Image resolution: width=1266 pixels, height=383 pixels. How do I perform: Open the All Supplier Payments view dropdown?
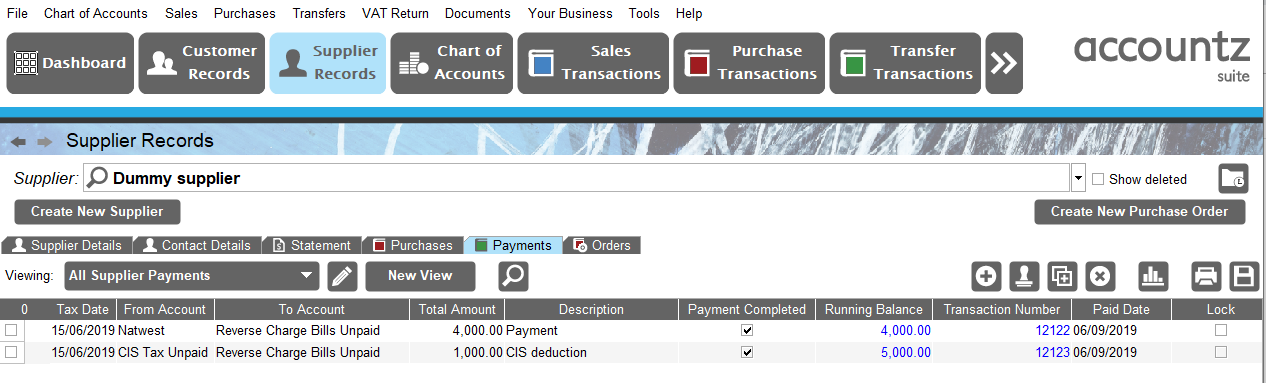192,276
